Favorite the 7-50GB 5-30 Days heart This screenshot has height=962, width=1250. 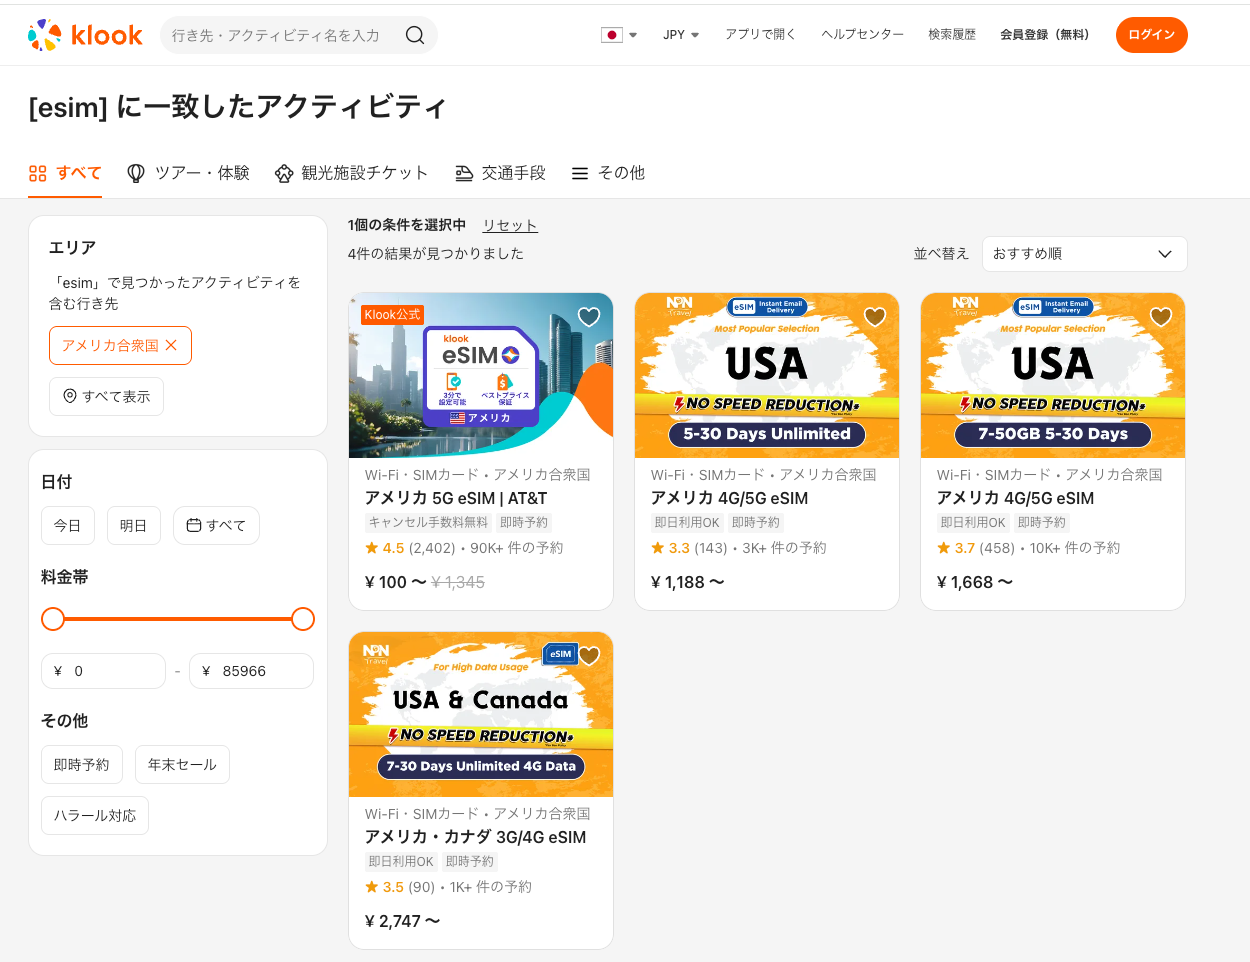pos(1161,317)
